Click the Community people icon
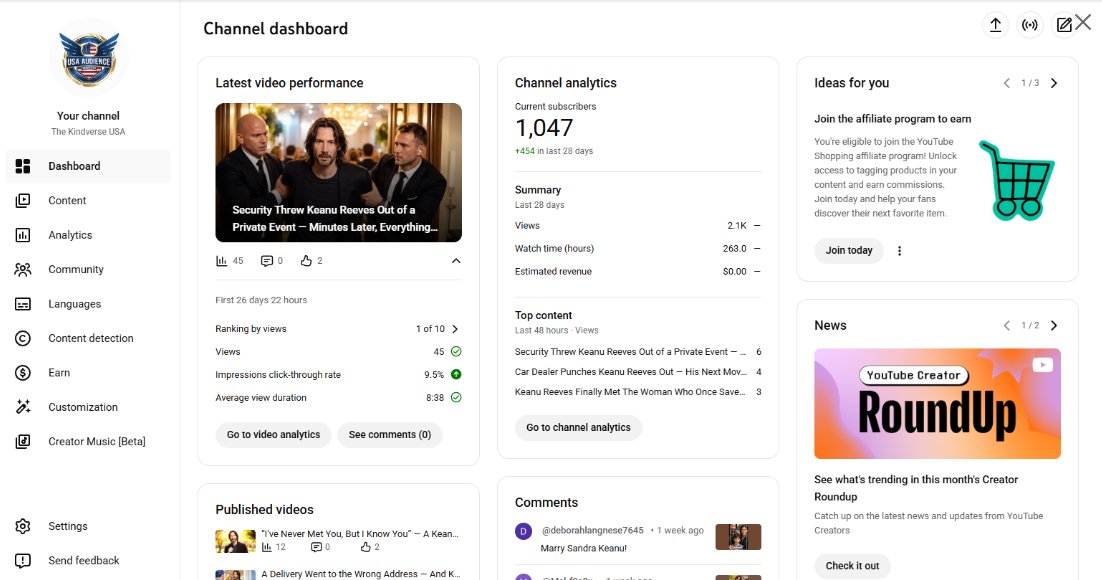Screen dimensions: 1102x580 coord(22,269)
